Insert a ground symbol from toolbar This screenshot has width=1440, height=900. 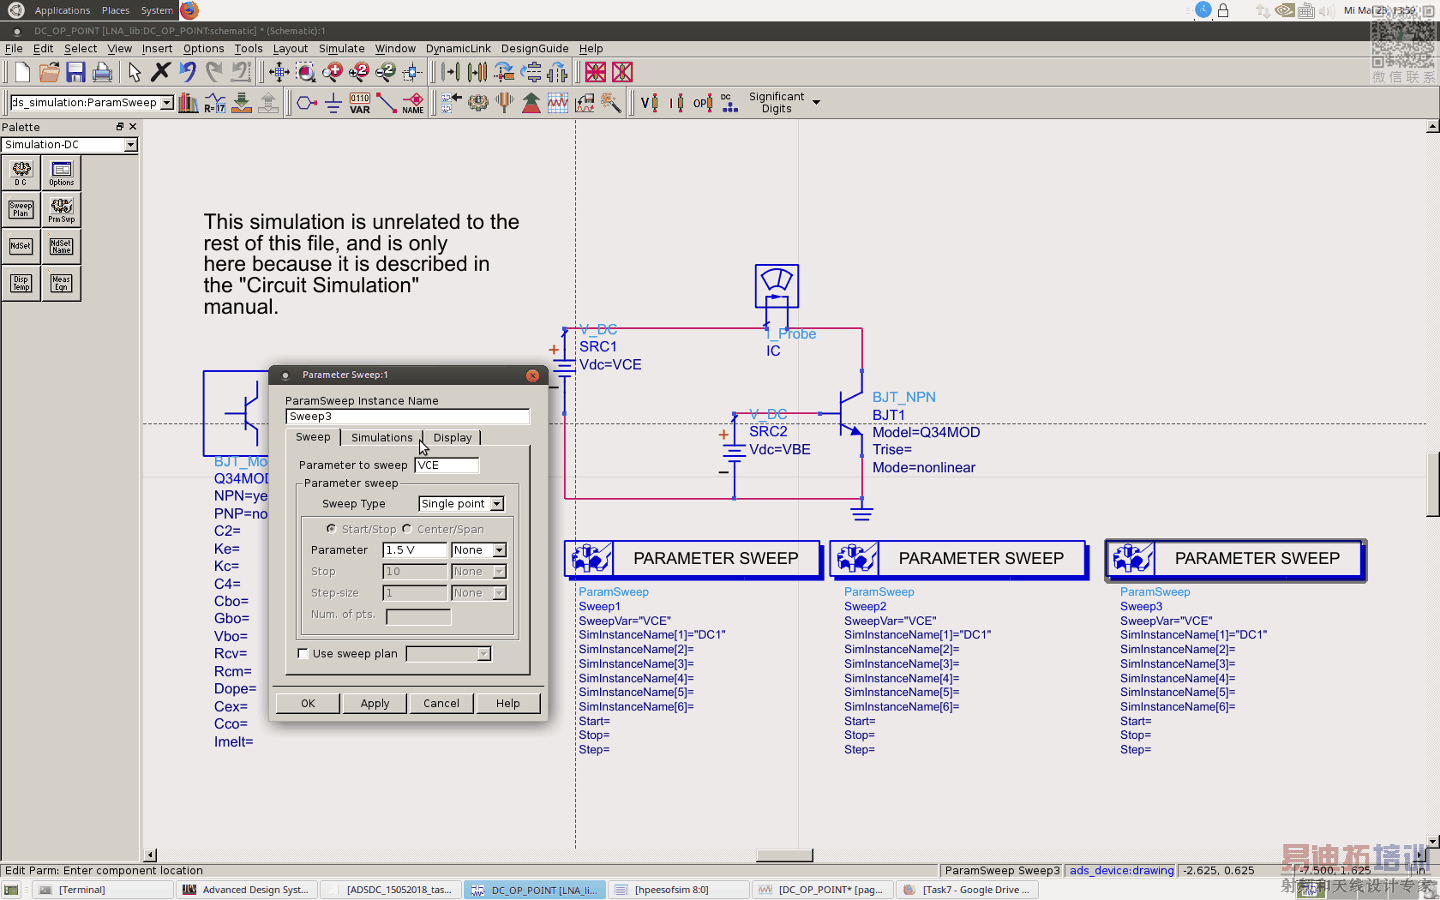333,103
